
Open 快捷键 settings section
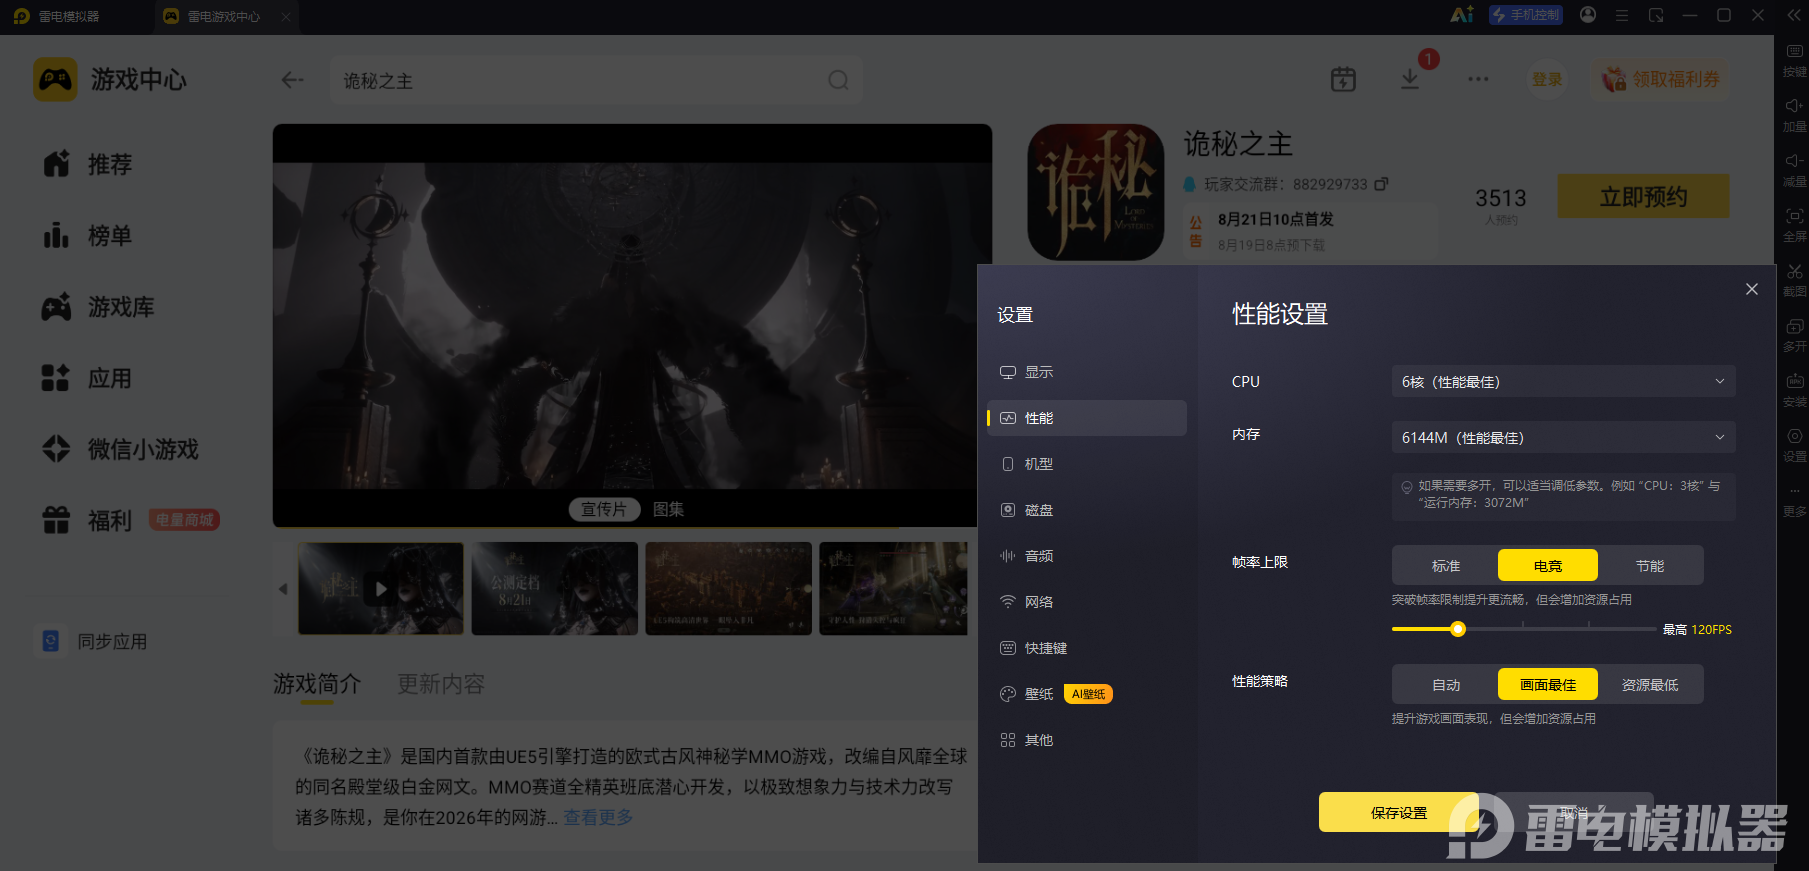pyautogui.click(x=1087, y=648)
